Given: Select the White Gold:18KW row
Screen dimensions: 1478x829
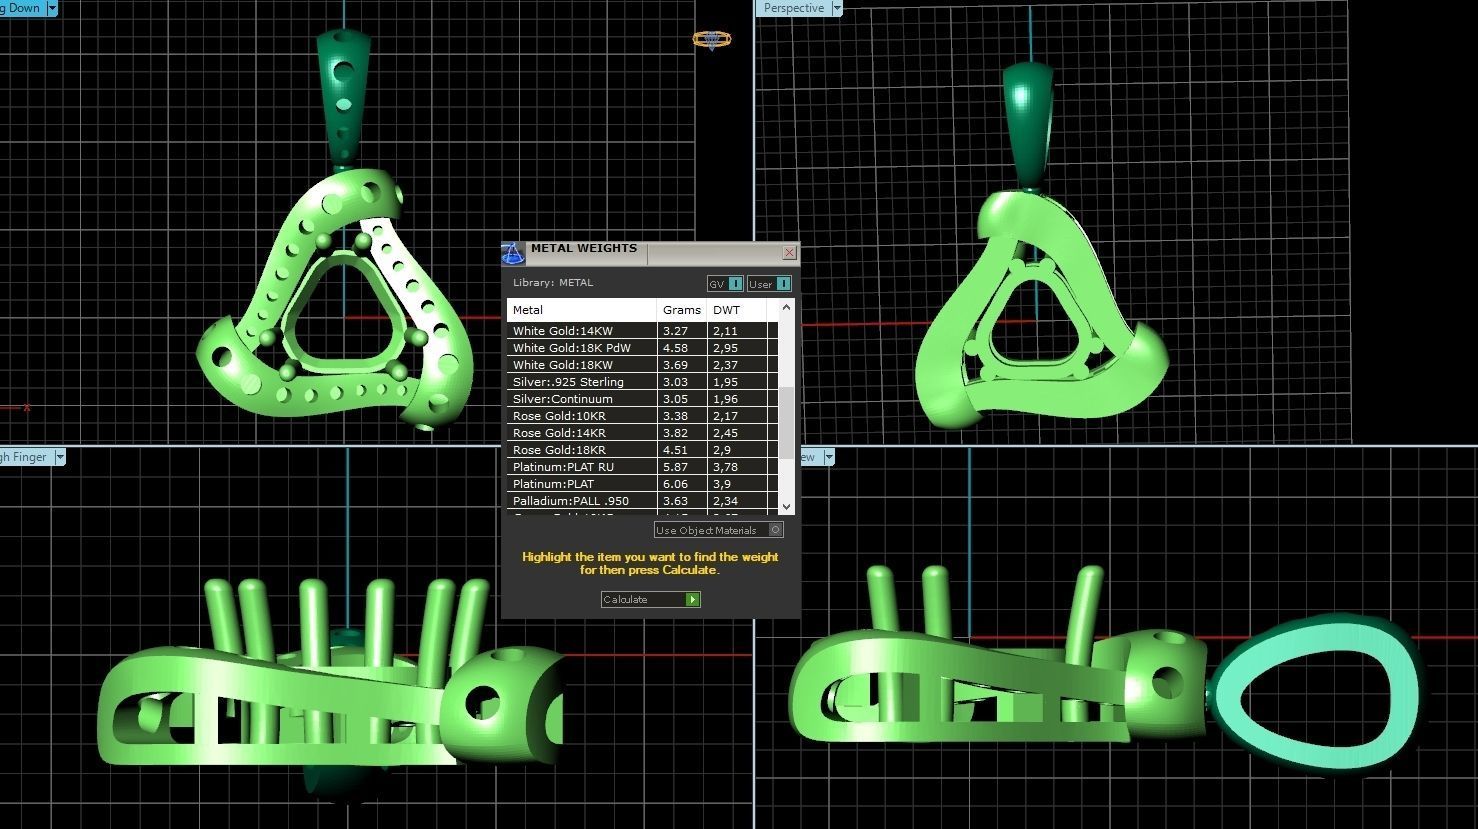Looking at the screenshot, I should point(642,365).
